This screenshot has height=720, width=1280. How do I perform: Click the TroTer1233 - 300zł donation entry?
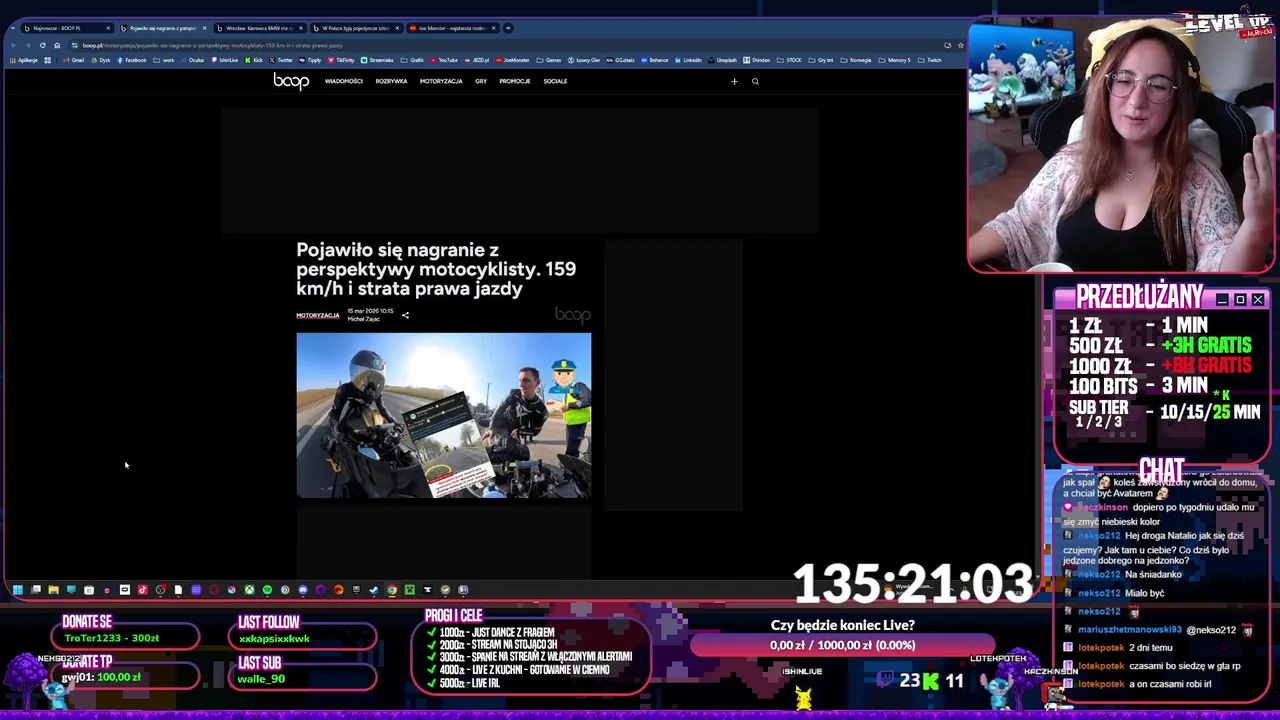coord(111,638)
